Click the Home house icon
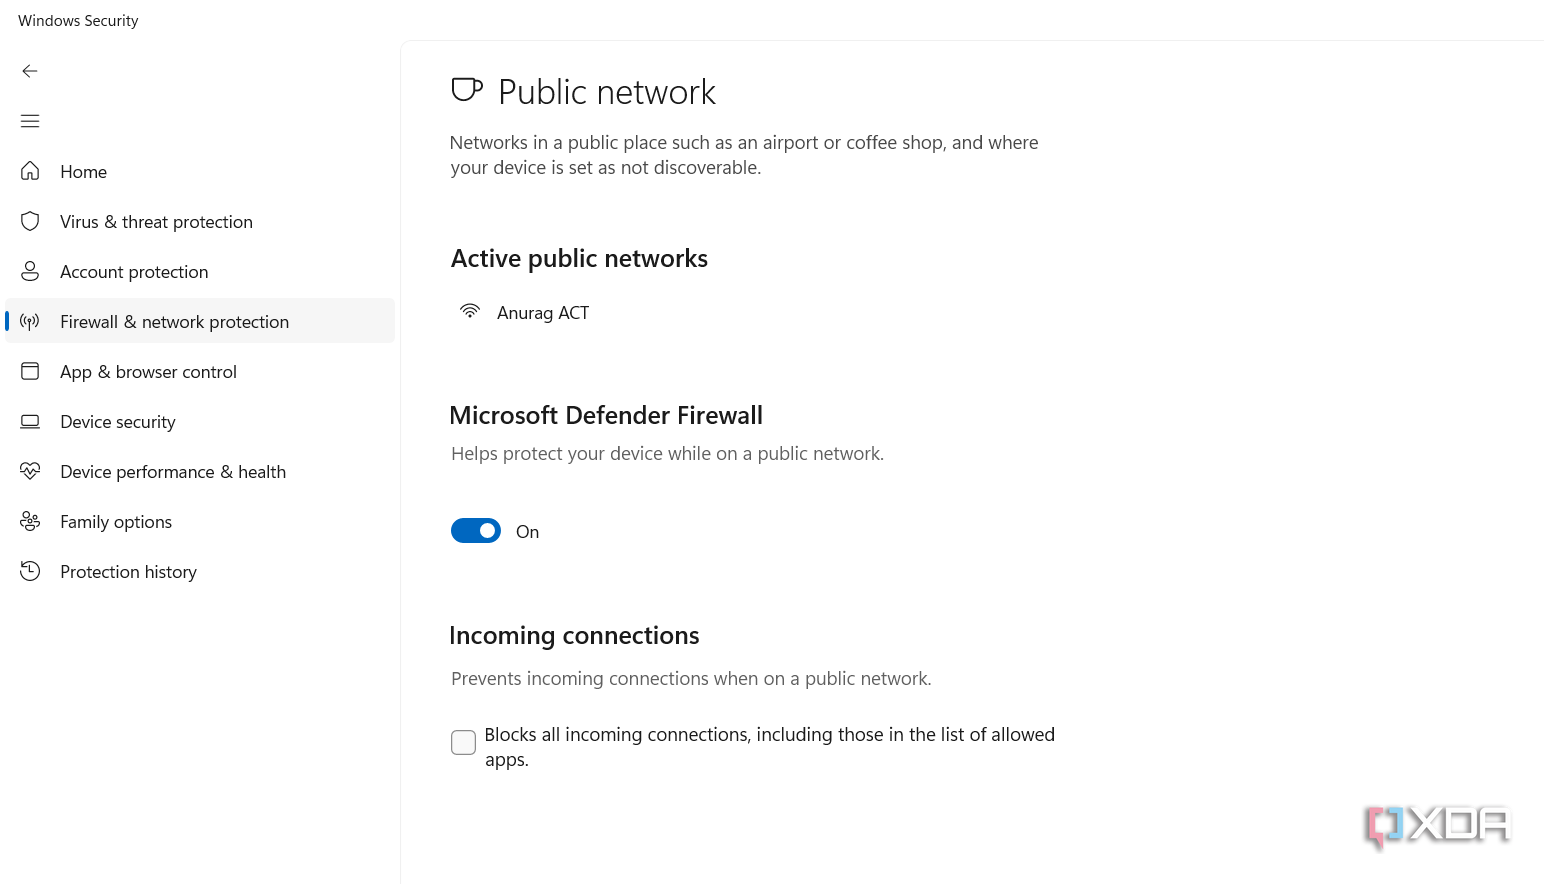This screenshot has width=1544, height=884. [30, 171]
